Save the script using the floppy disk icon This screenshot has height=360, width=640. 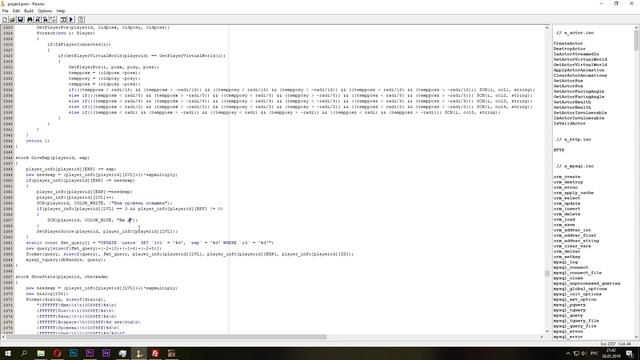20,19
